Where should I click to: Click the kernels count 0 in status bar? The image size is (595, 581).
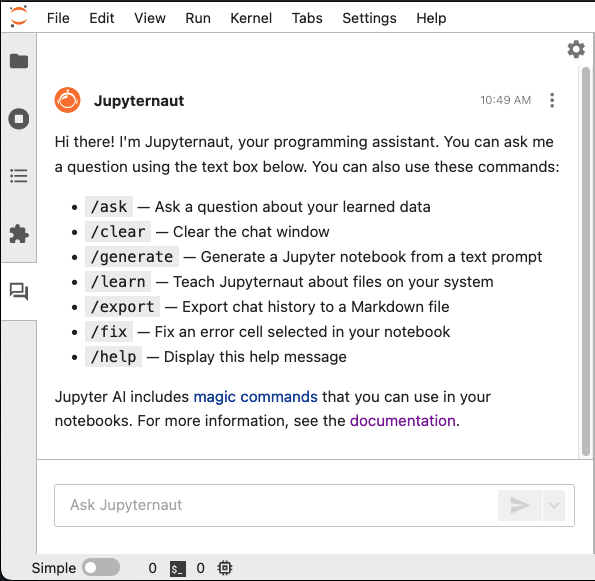pyautogui.click(x=200, y=568)
